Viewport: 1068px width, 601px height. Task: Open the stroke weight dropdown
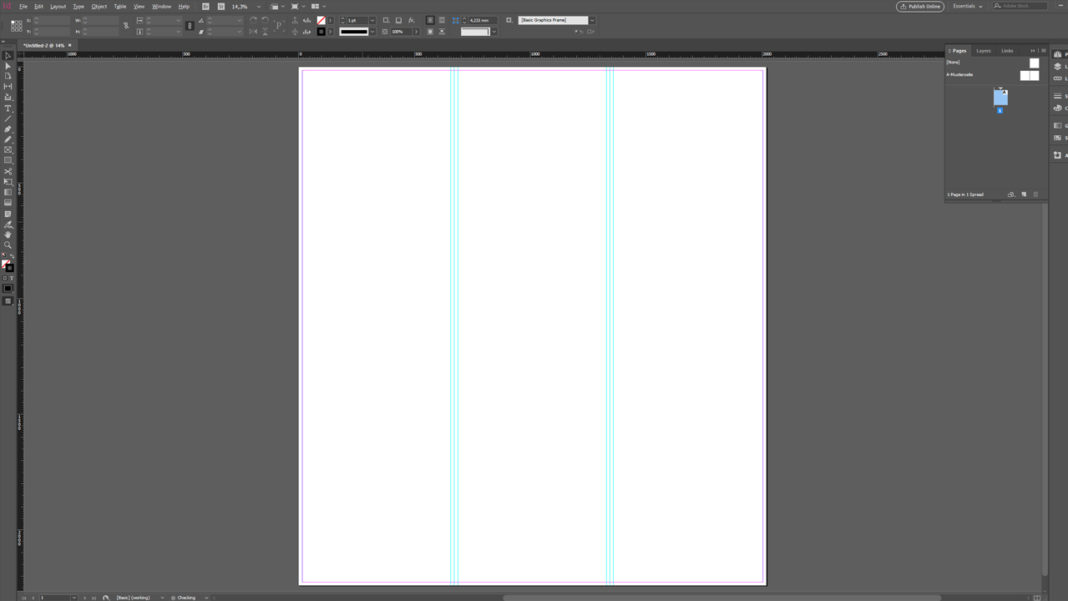pyautogui.click(x=370, y=19)
